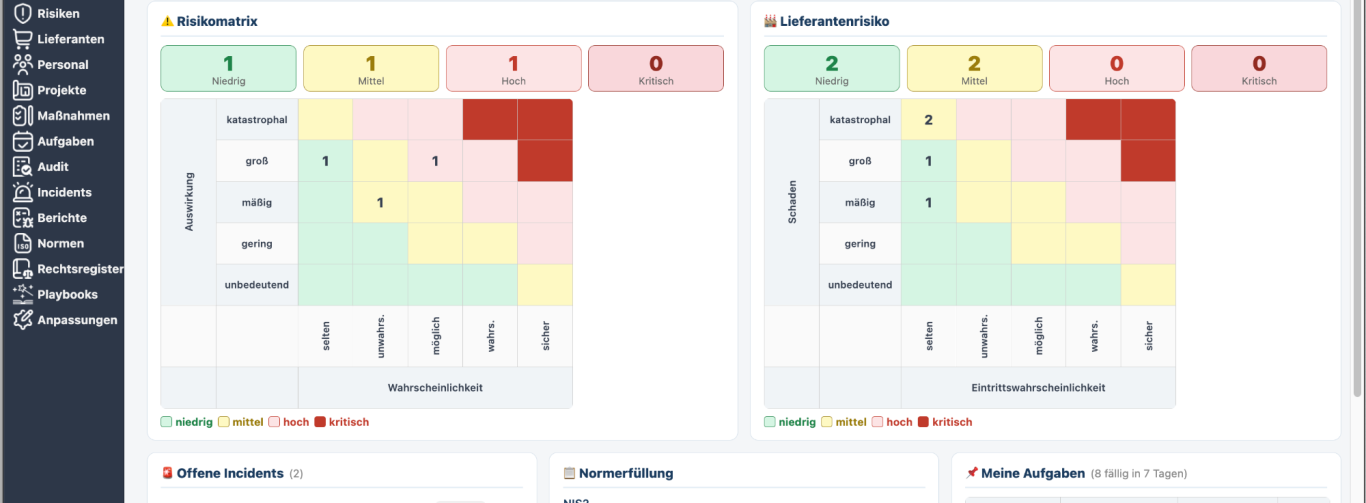Navigate to Rechtsregister in the sidebar

point(80,269)
